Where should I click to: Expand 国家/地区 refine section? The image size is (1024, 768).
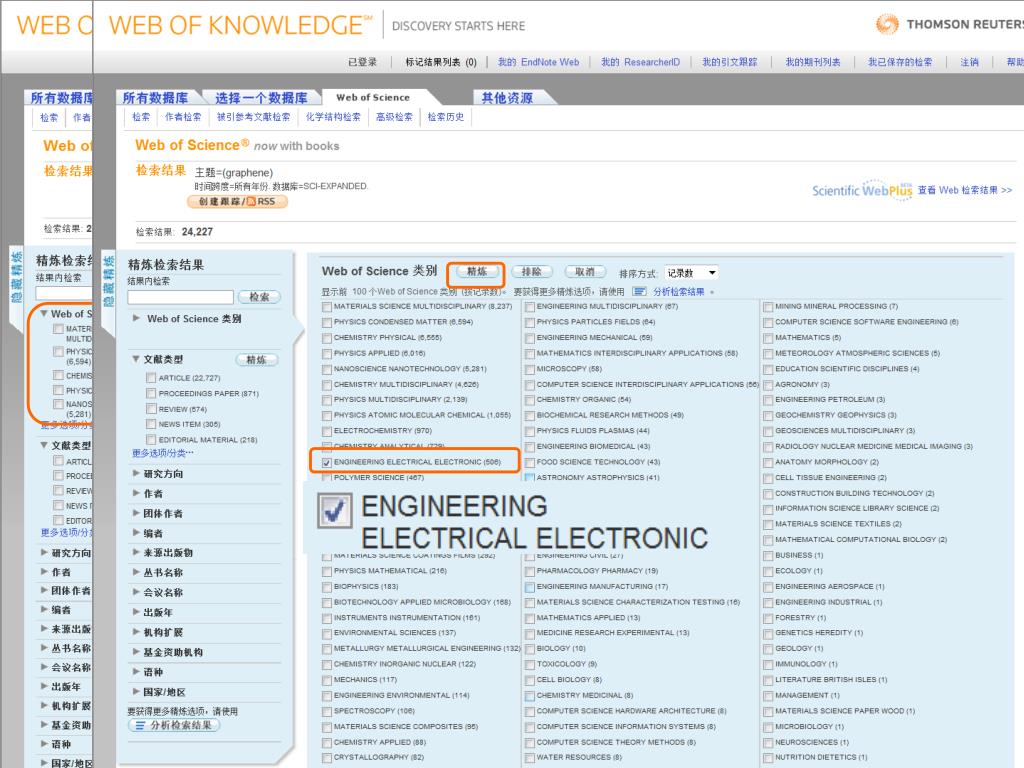click(136, 692)
